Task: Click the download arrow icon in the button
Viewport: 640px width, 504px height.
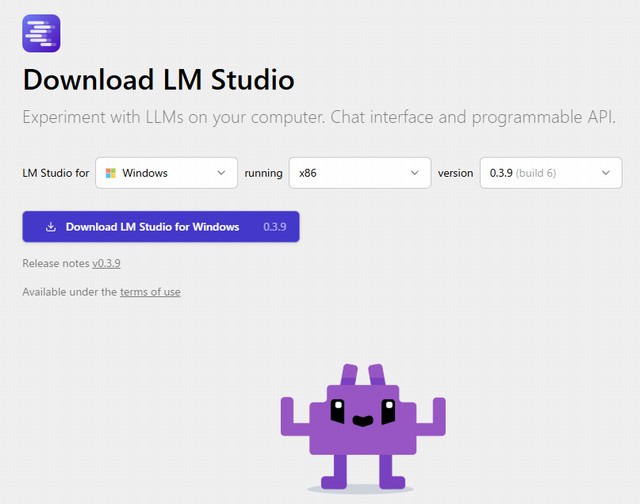Action: (x=51, y=226)
